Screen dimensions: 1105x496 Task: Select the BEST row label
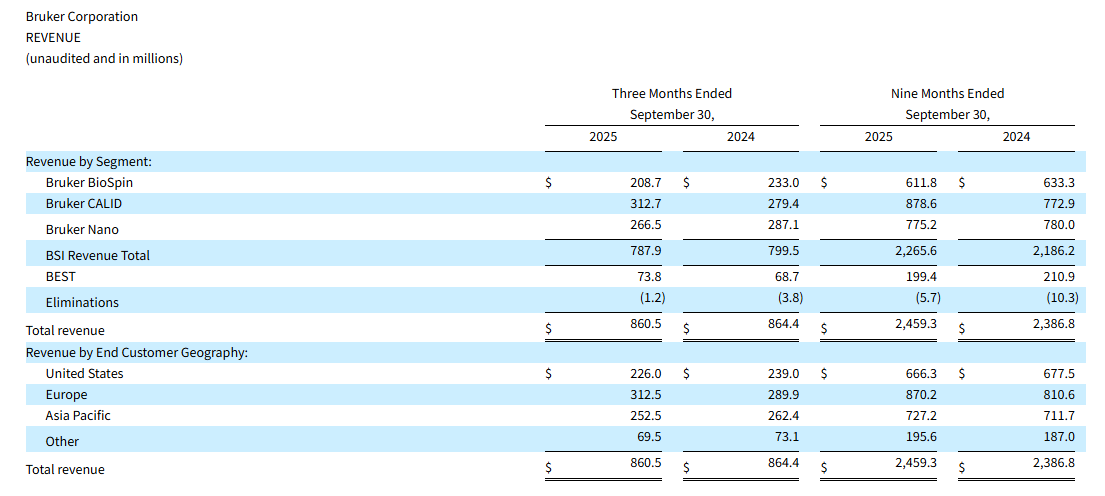point(60,276)
